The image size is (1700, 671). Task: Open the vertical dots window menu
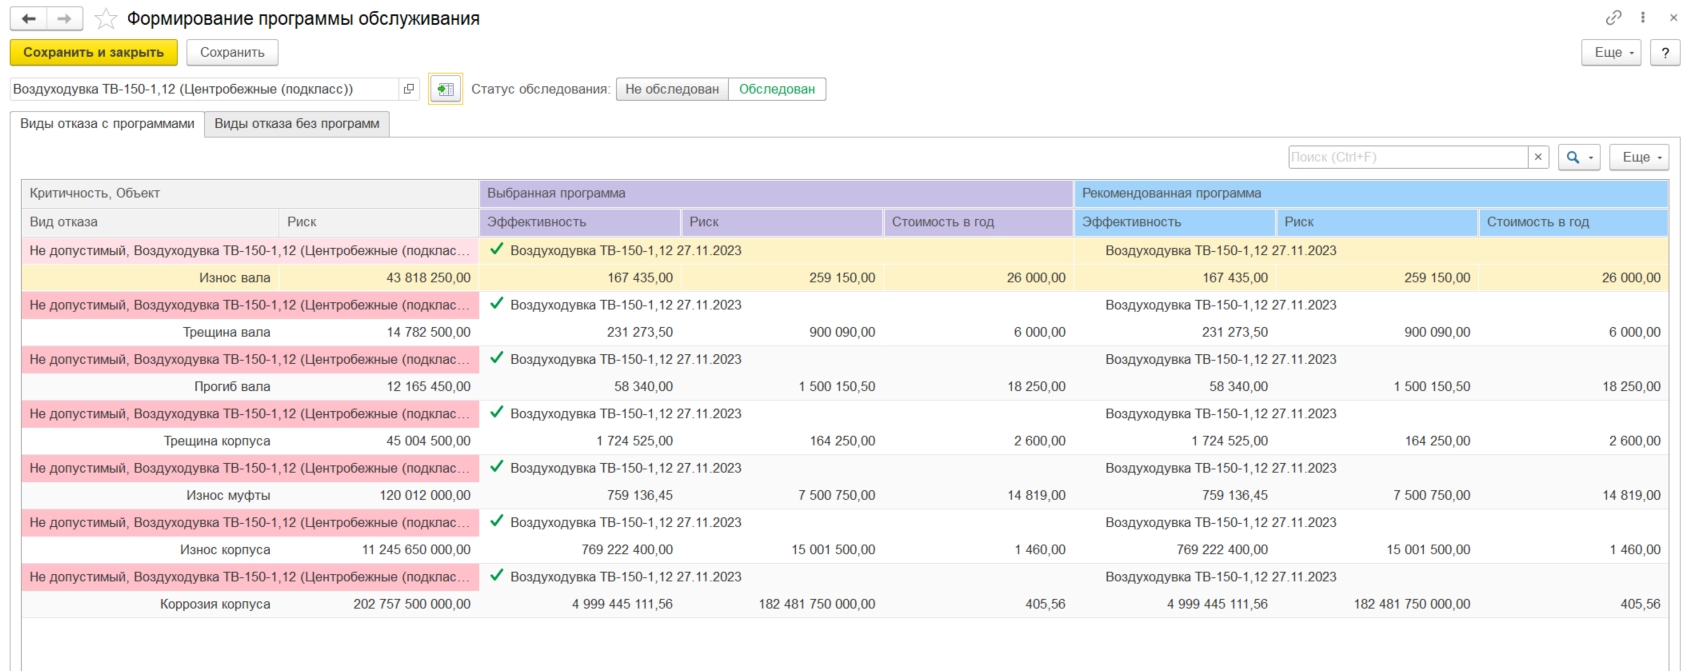1643,18
